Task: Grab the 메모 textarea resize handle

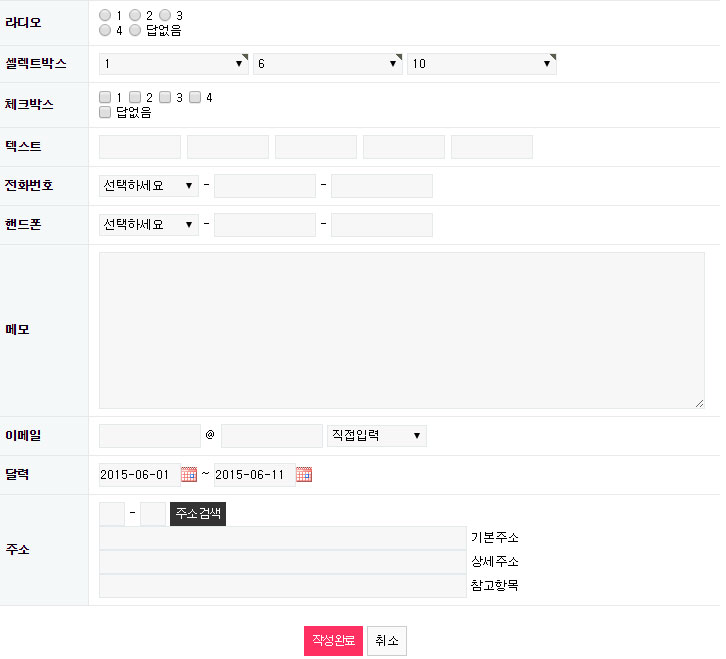Action: (699, 404)
